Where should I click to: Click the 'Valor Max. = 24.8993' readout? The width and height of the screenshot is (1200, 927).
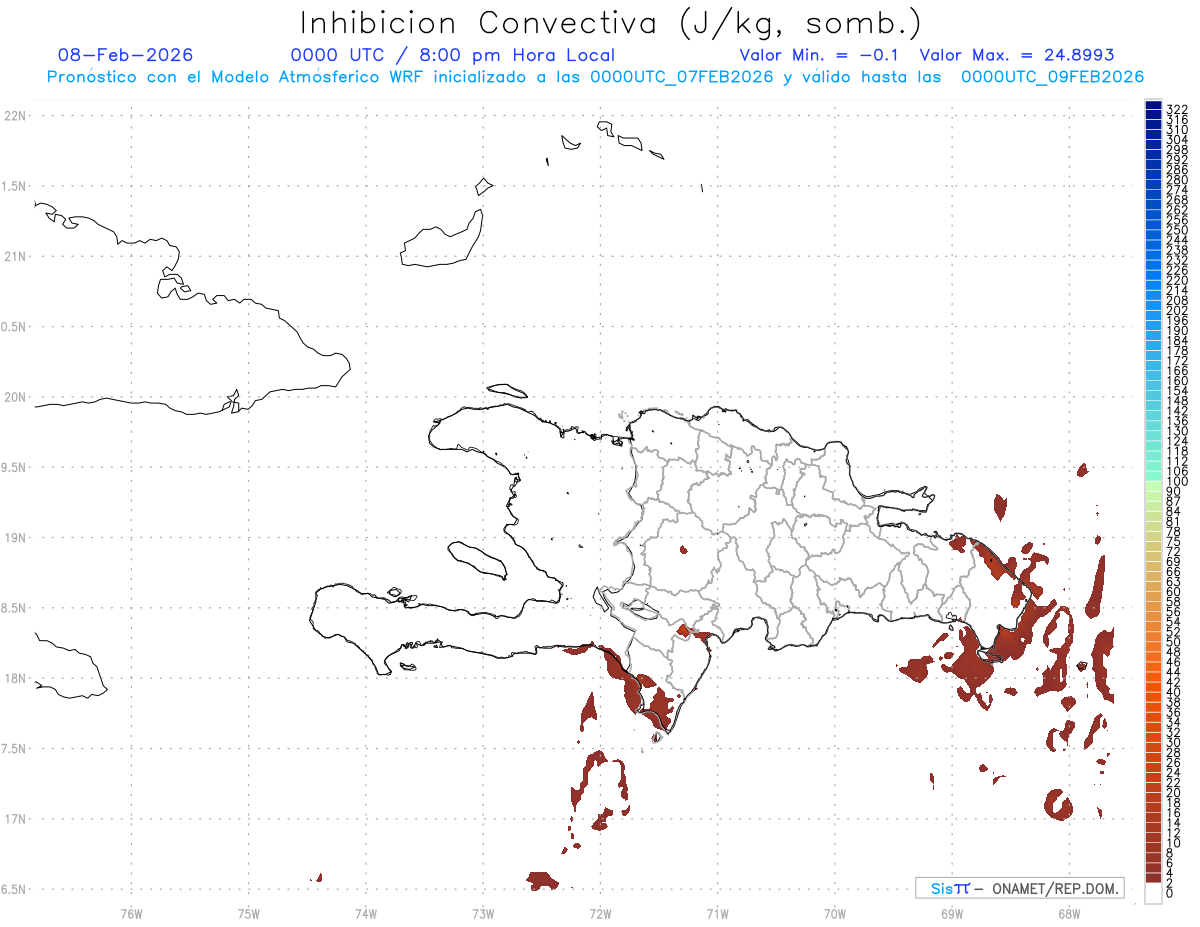1017,55
